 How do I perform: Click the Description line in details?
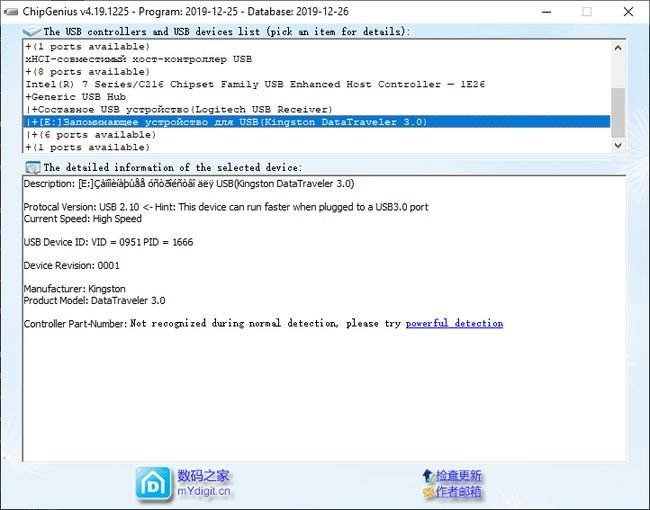point(189,184)
